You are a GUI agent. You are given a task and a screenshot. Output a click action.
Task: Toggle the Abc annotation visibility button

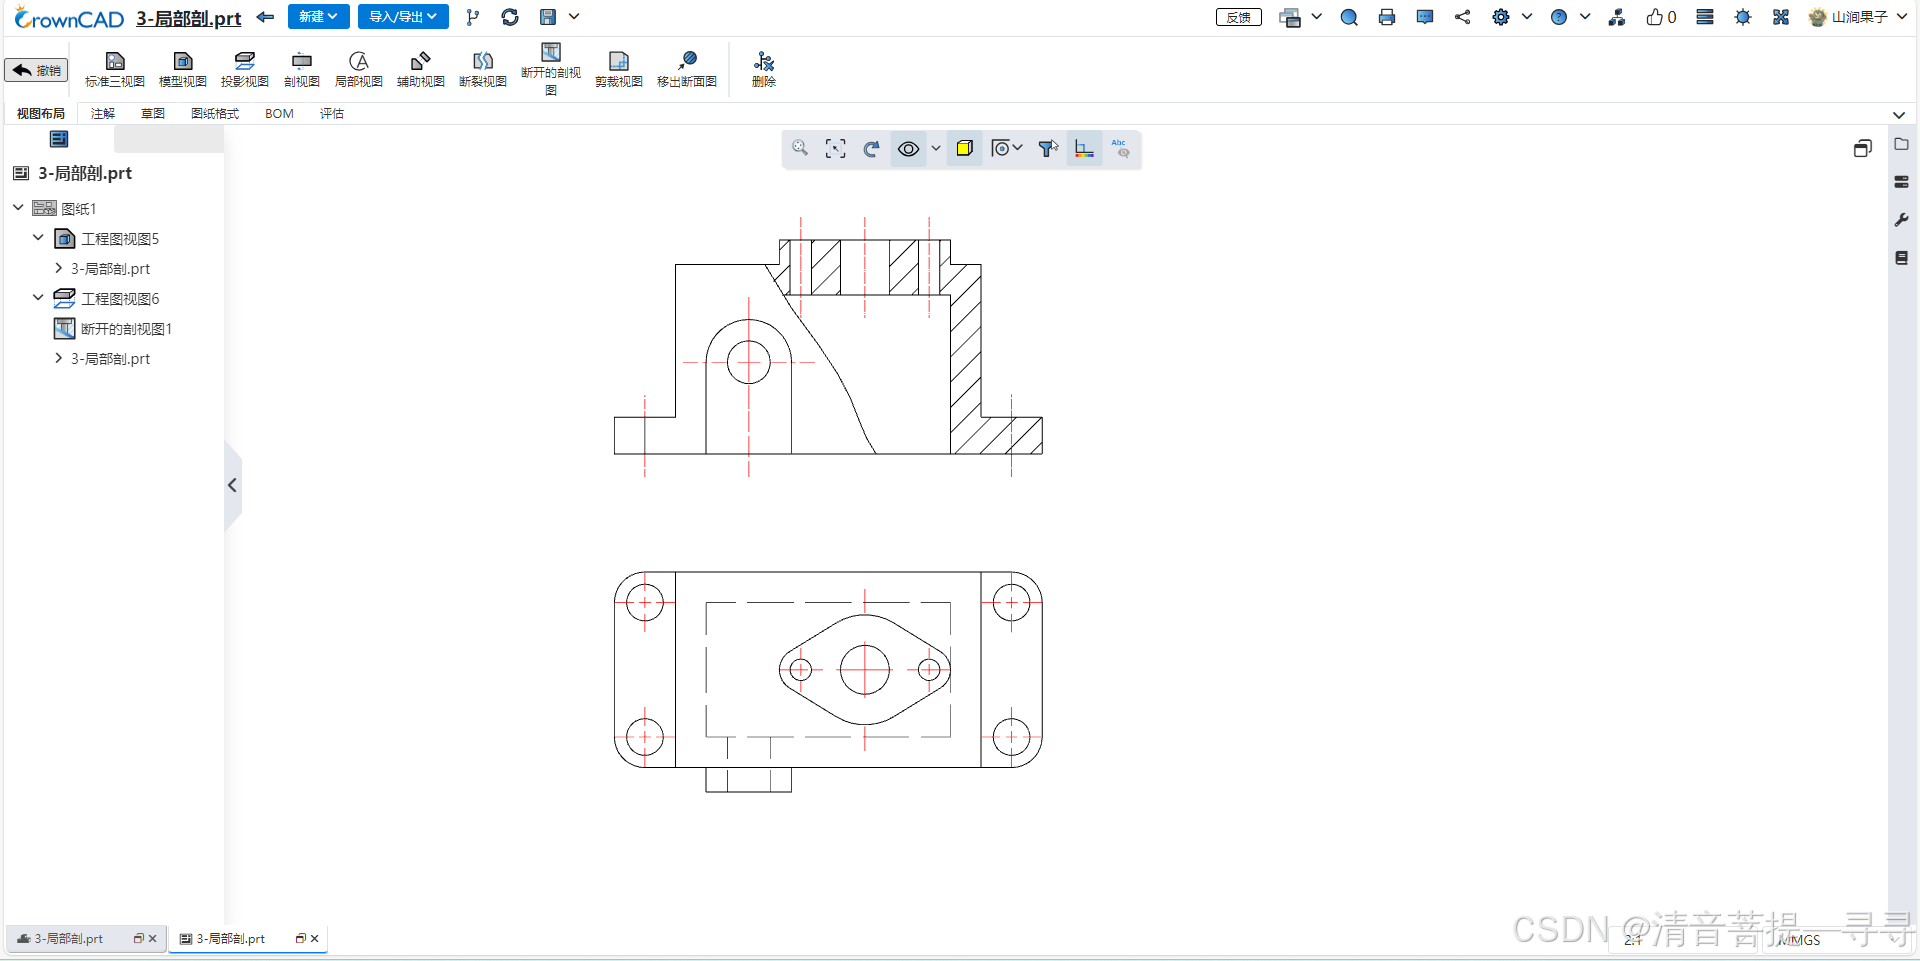pos(1120,149)
